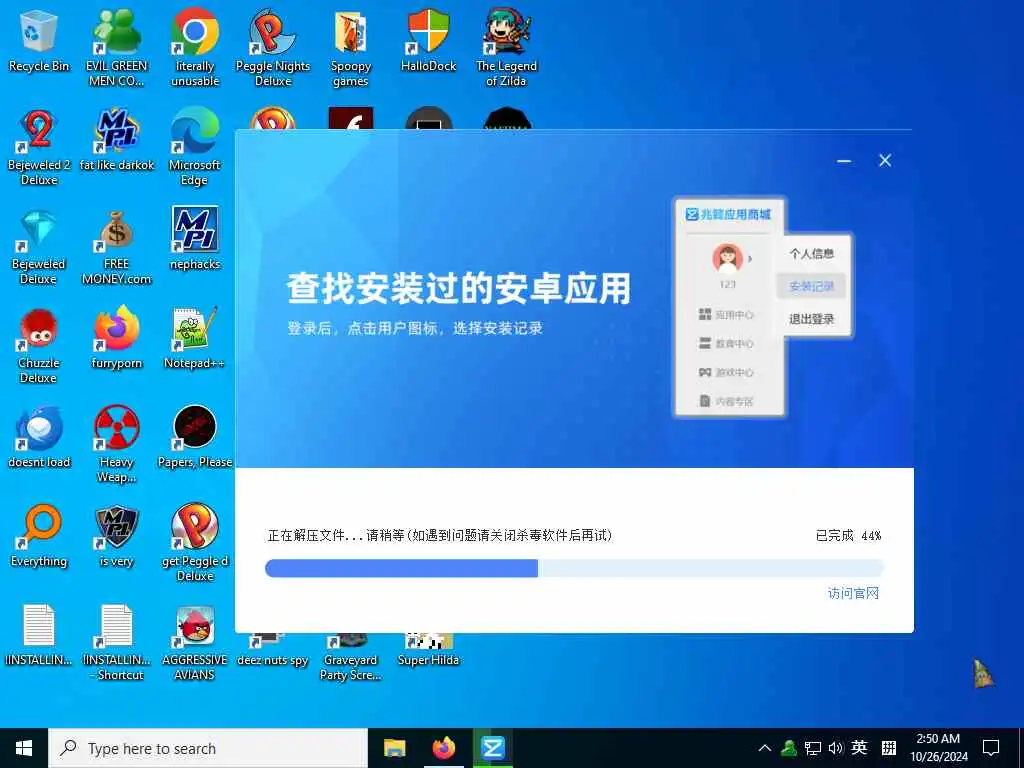
Task: Open the clock showing 2:50 AM
Action: pos(938,748)
